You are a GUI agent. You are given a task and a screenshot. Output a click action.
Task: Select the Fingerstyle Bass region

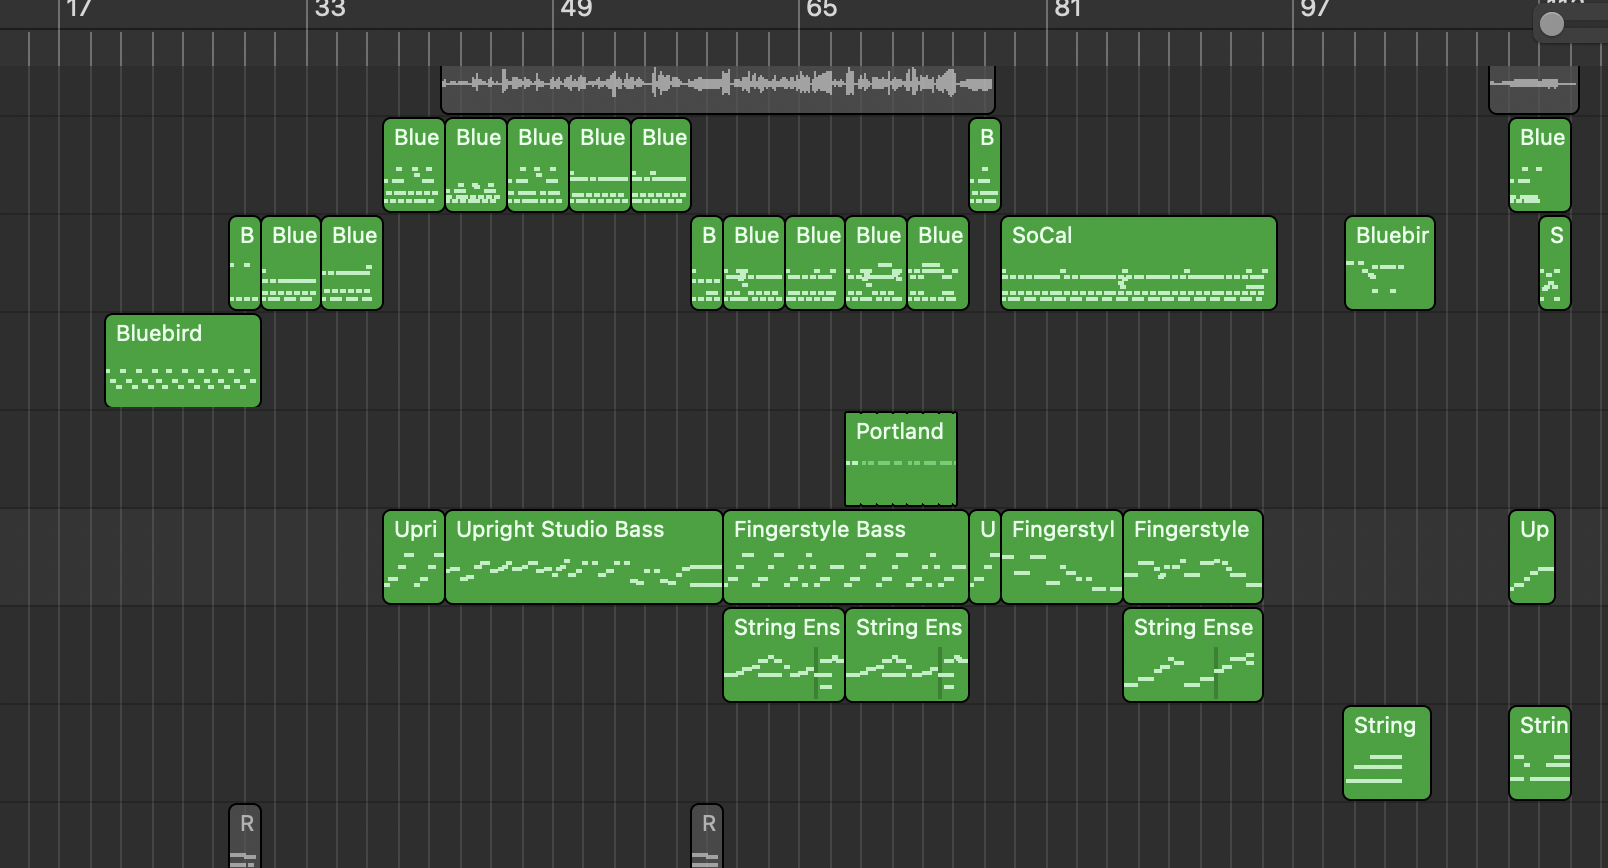coord(845,558)
